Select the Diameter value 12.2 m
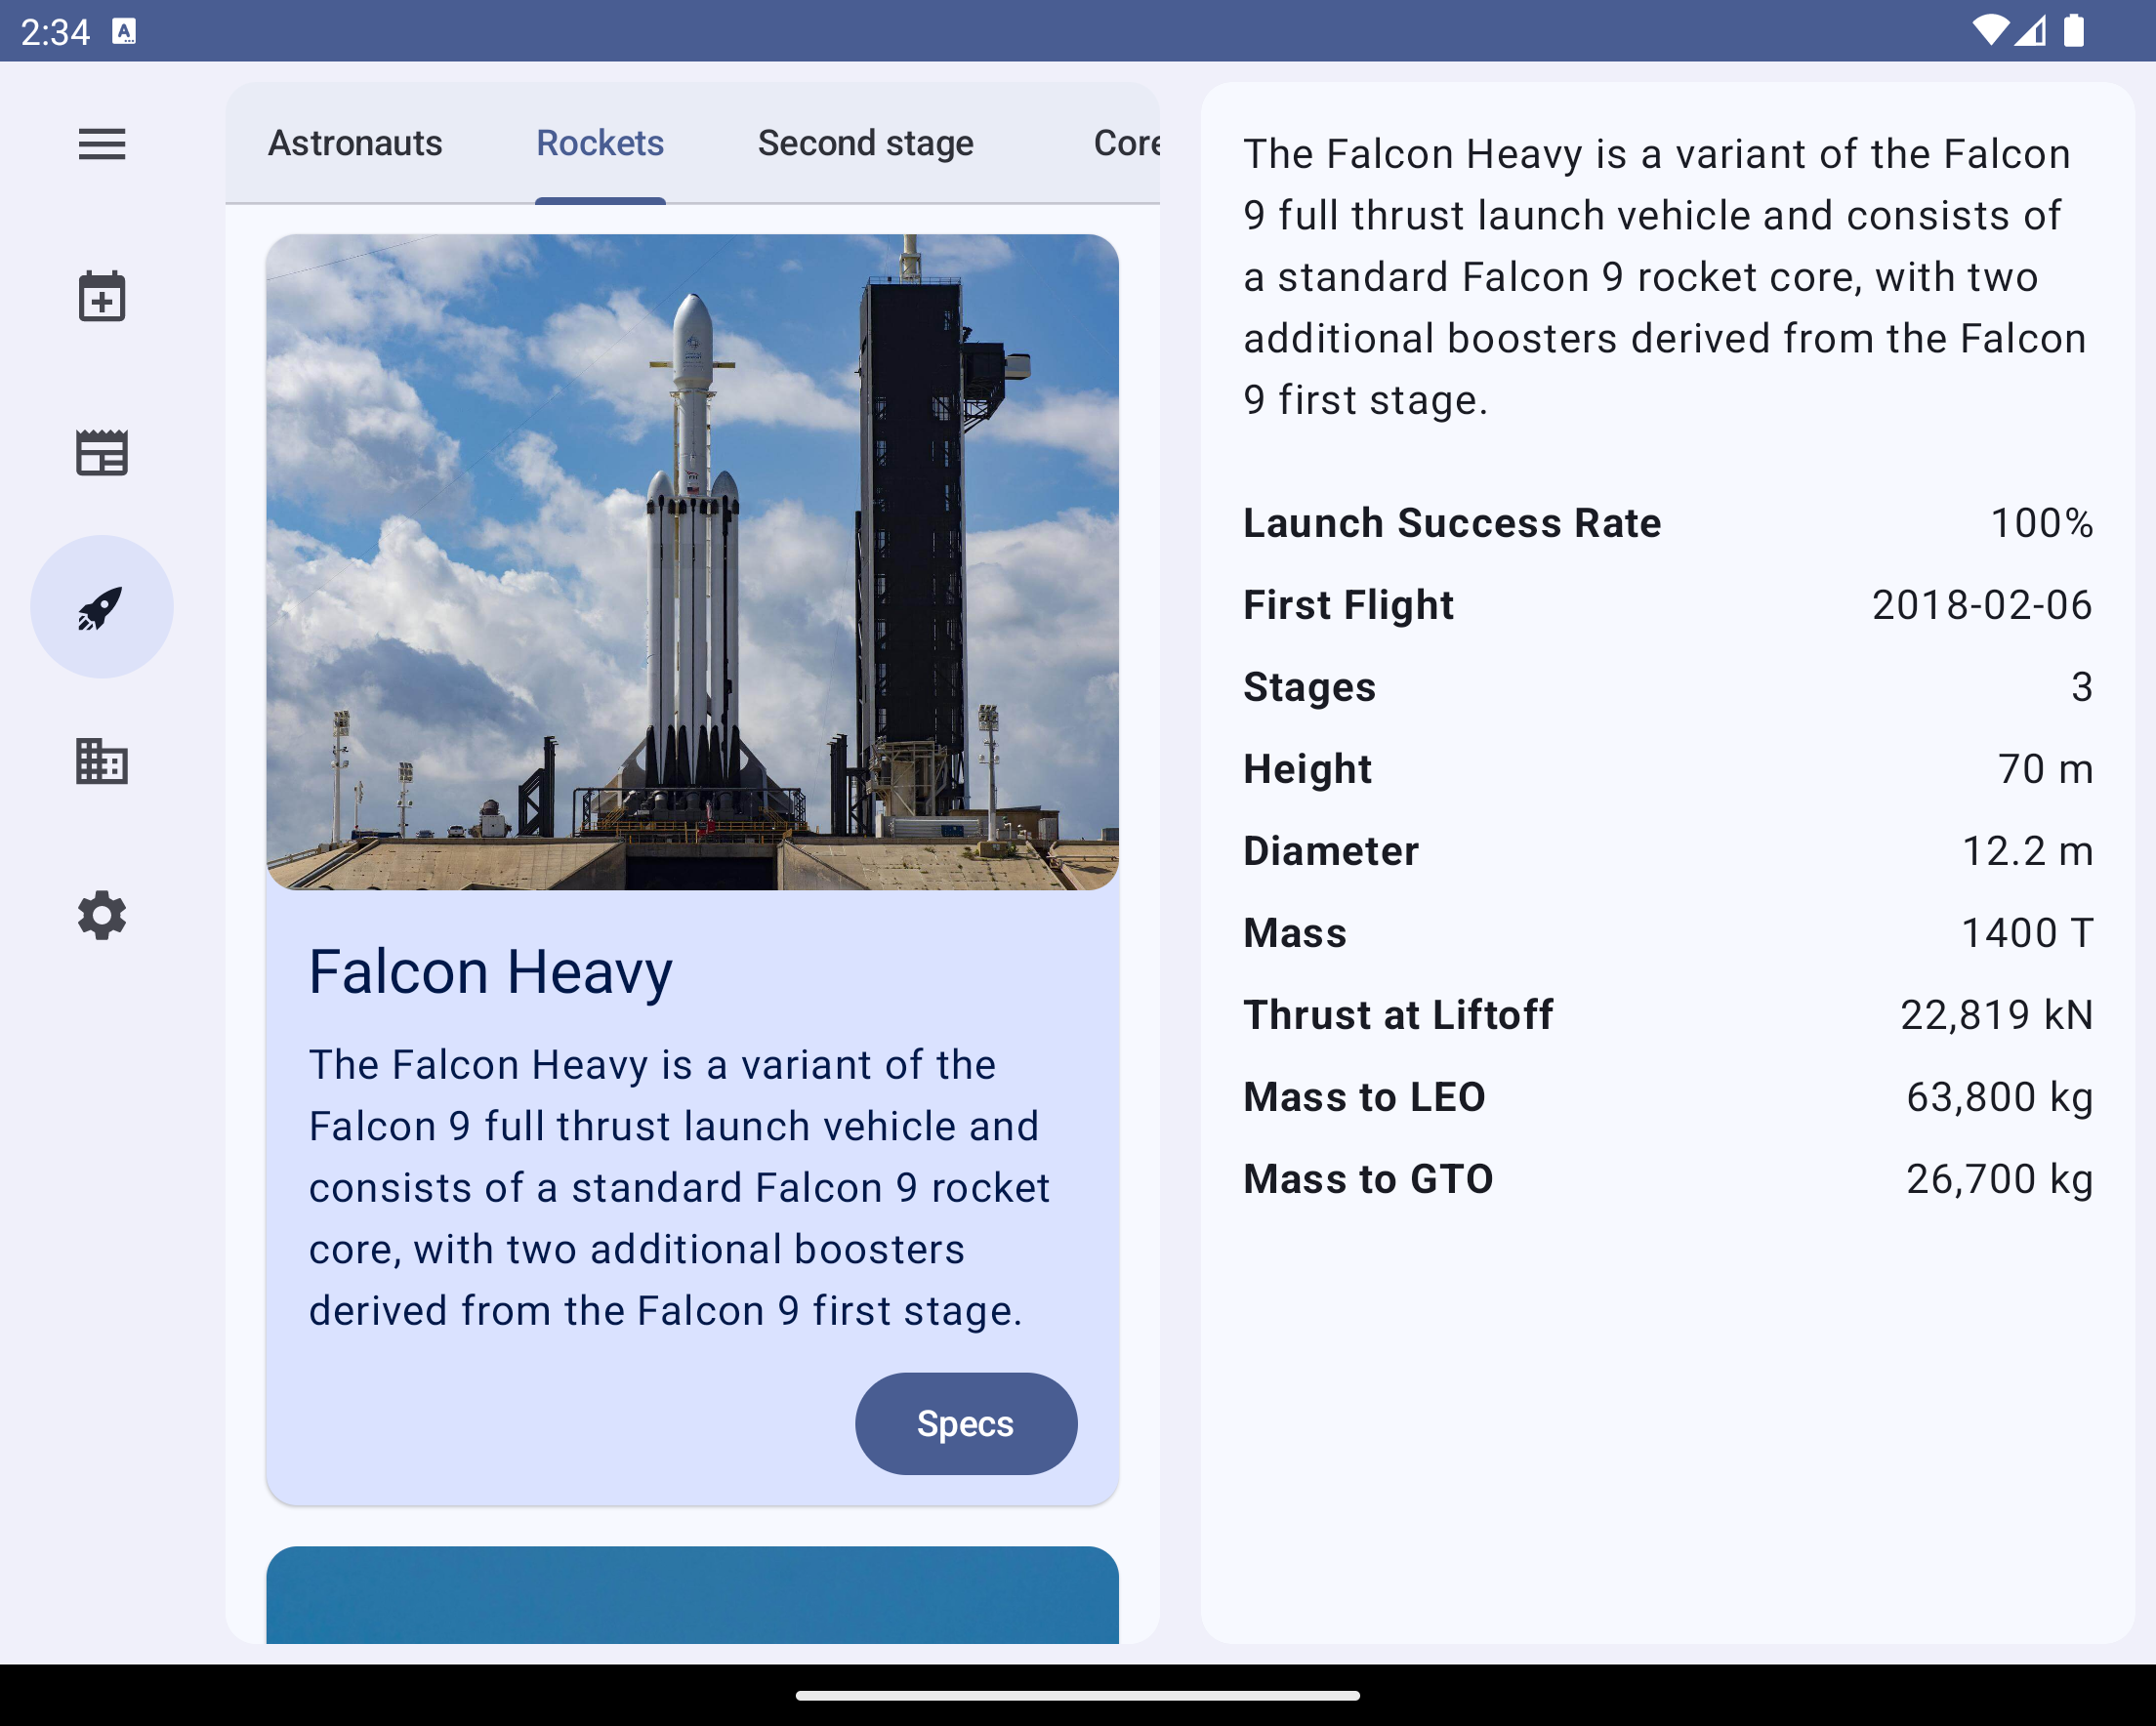The image size is (2156, 1726). [2027, 851]
